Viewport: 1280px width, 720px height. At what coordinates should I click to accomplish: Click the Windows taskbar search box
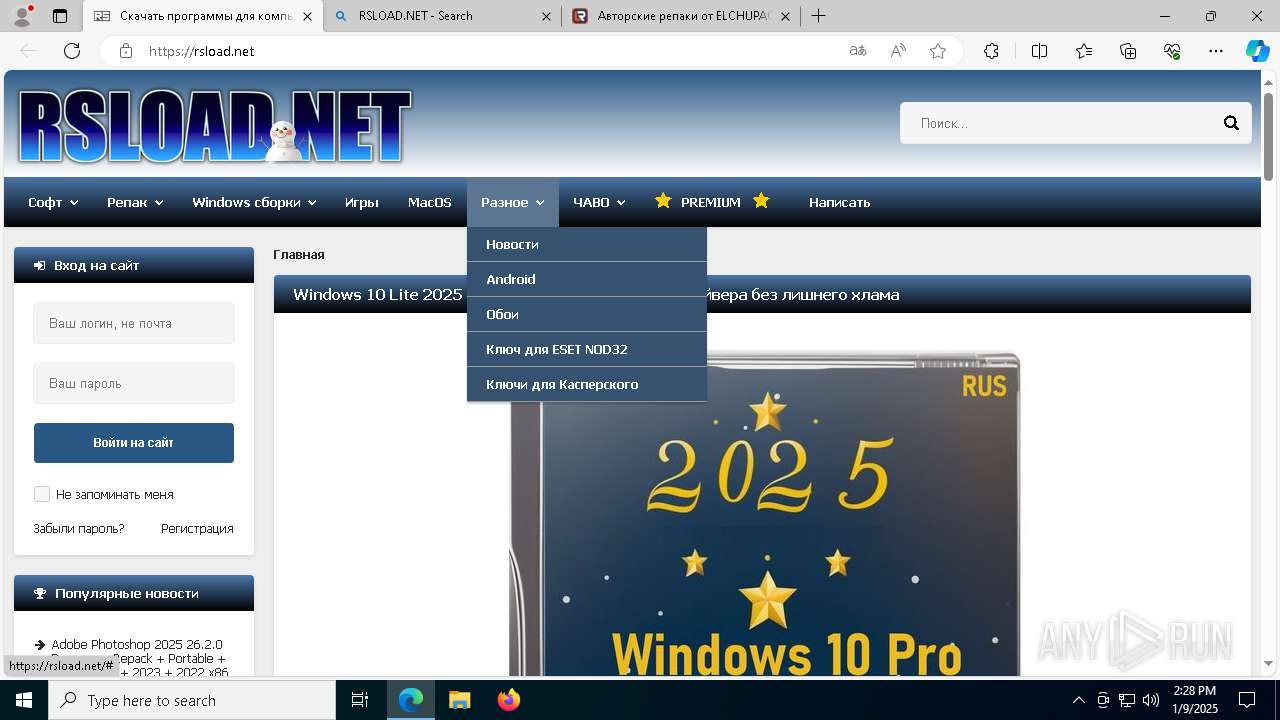[192, 700]
